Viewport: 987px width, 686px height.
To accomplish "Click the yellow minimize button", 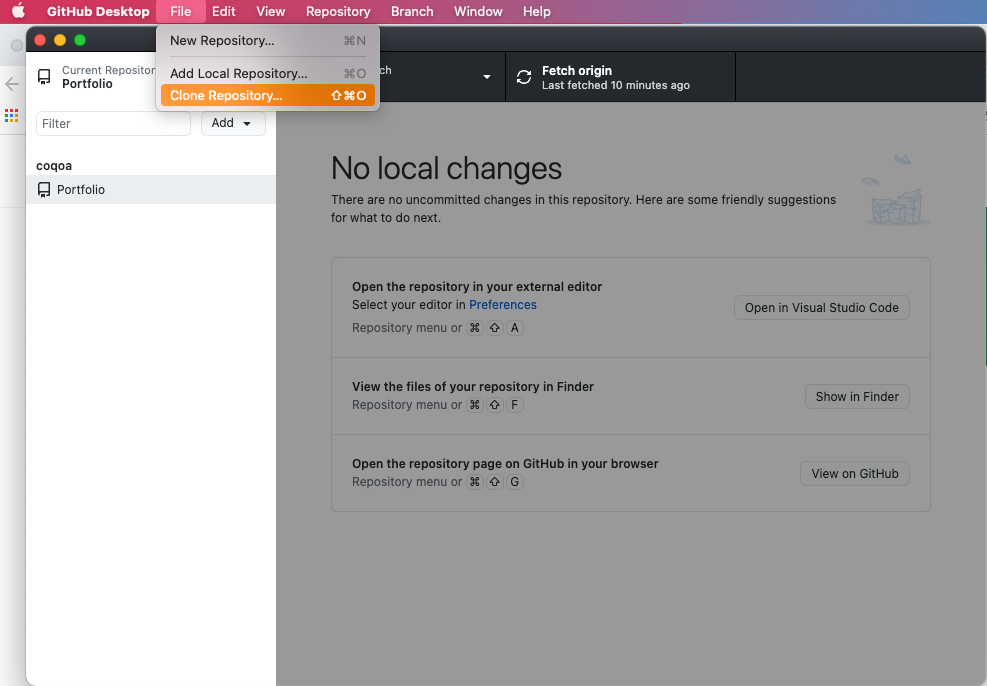I will point(60,40).
